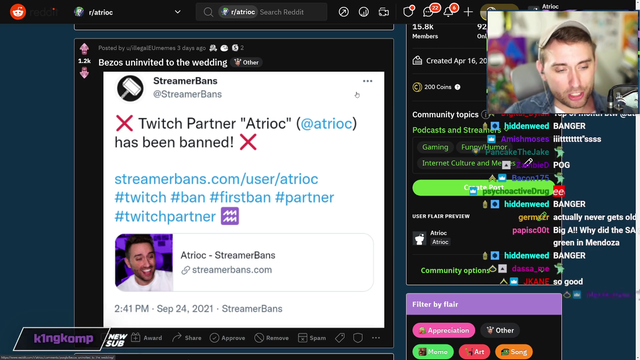The width and height of the screenshot is (640, 360).
Task: Approve the post
Action: coord(227,338)
